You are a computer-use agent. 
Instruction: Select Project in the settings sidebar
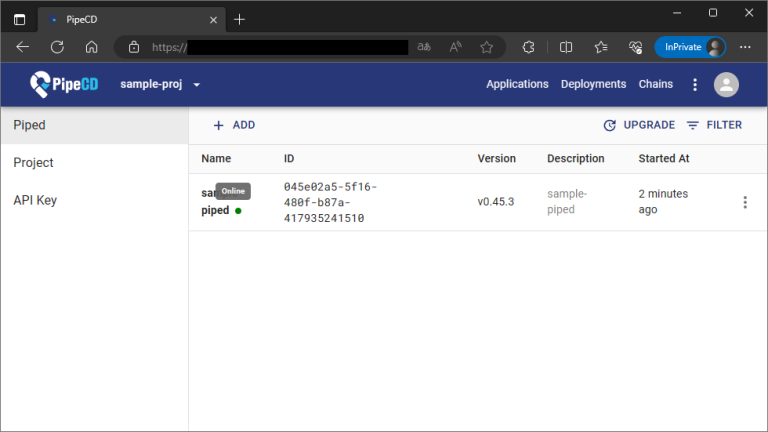coord(33,163)
